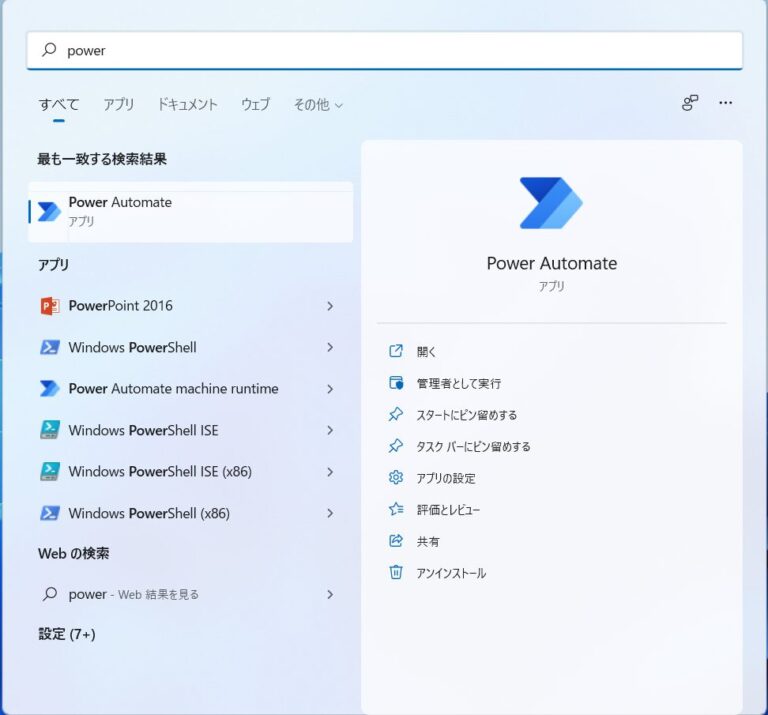The image size is (768, 715).
Task: Click the Windows PowerShell (x86) icon
Action: coord(49,513)
